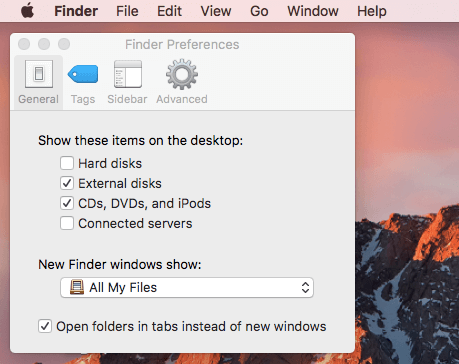Click the Finder Preferences window title
The width and height of the screenshot is (459, 364).
182,44
